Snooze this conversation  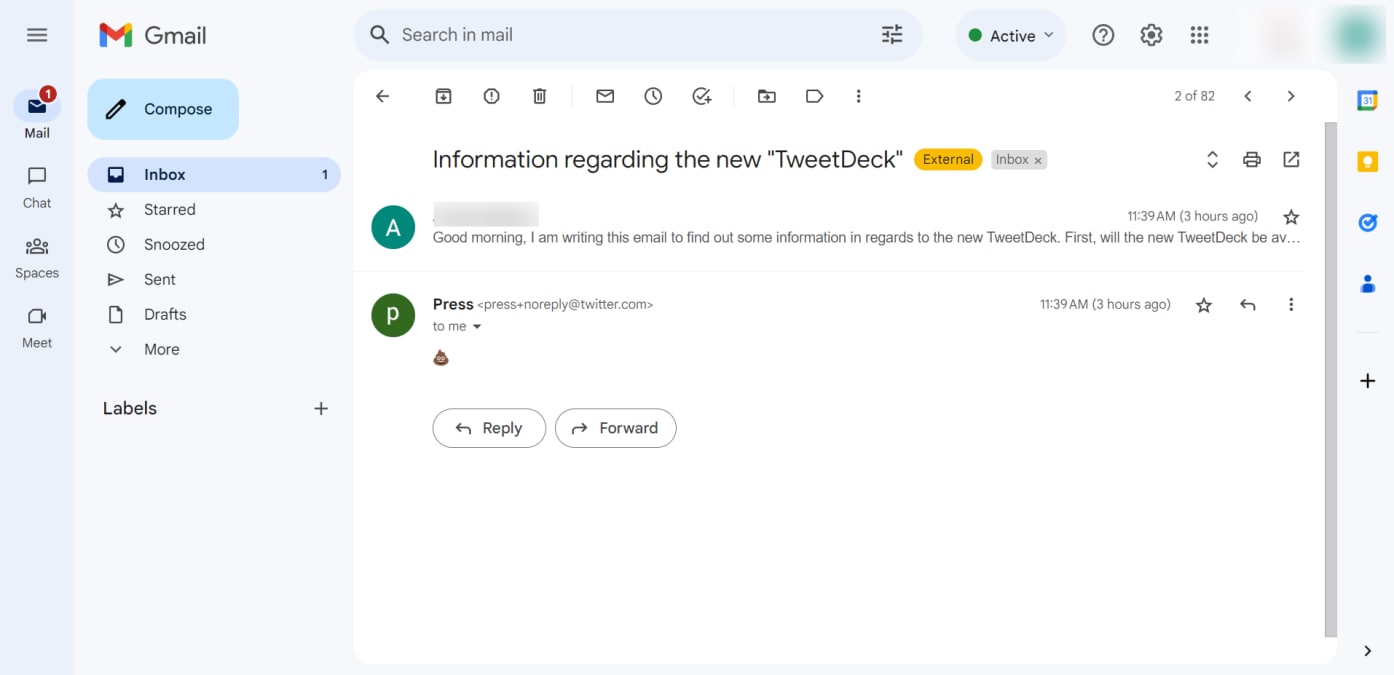[653, 96]
